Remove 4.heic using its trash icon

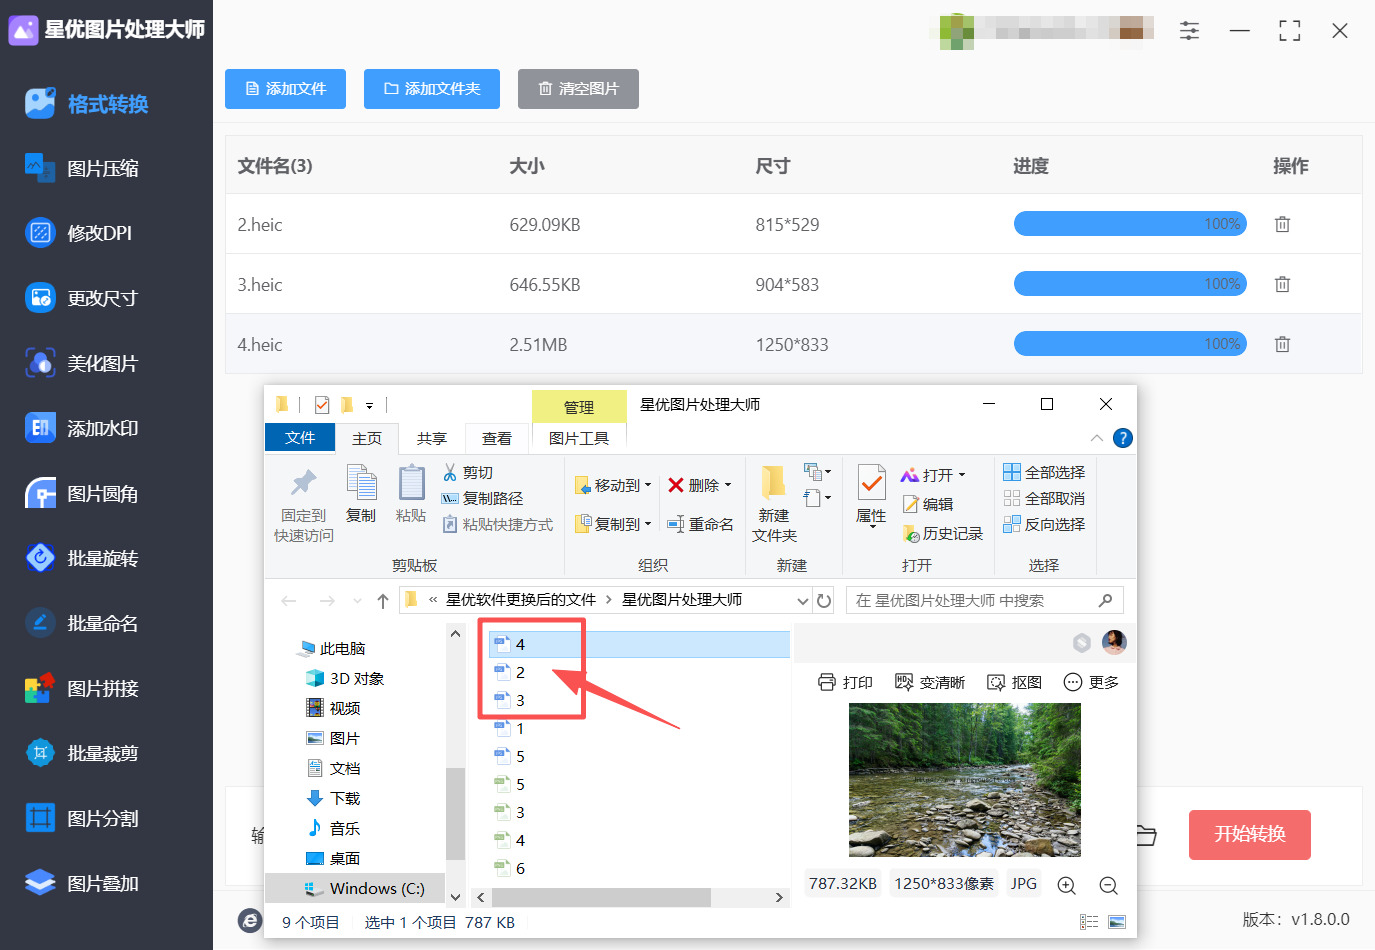pyautogui.click(x=1282, y=344)
